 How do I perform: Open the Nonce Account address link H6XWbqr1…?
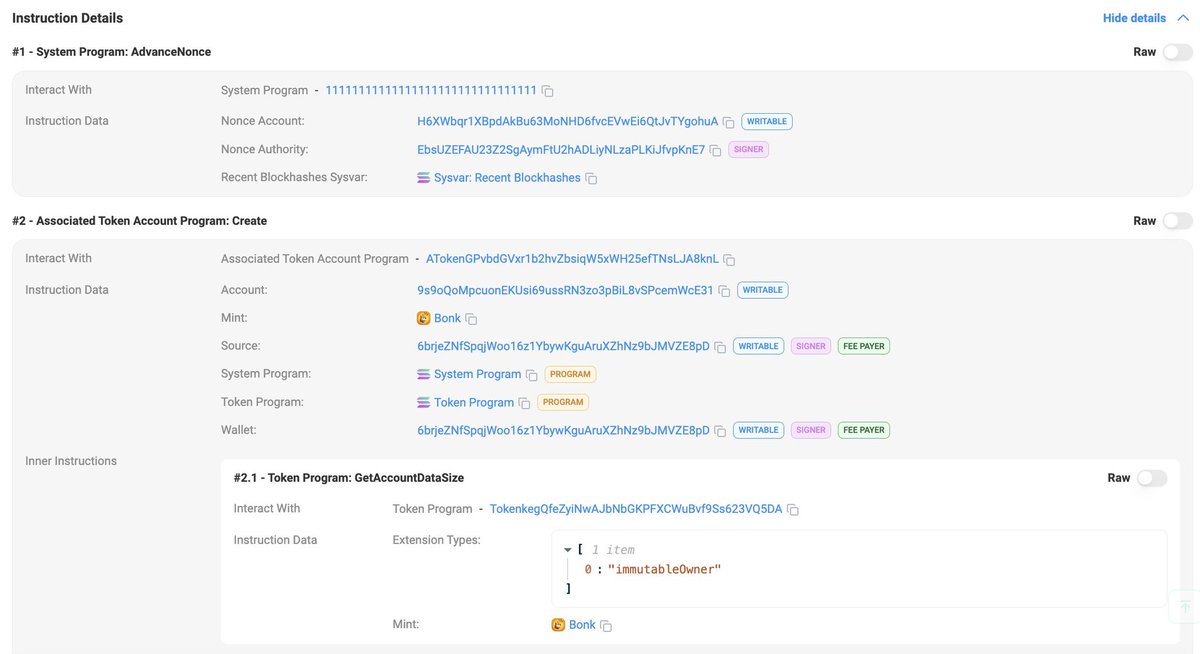click(568, 121)
